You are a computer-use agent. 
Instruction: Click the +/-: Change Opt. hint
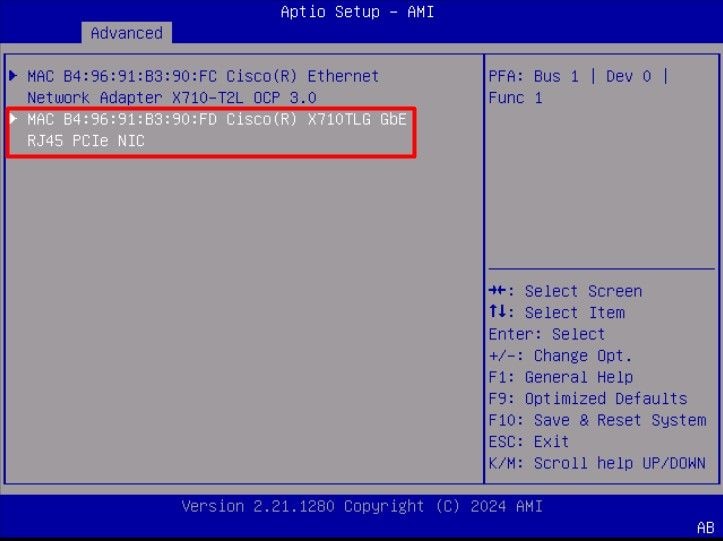click(560, 356)
